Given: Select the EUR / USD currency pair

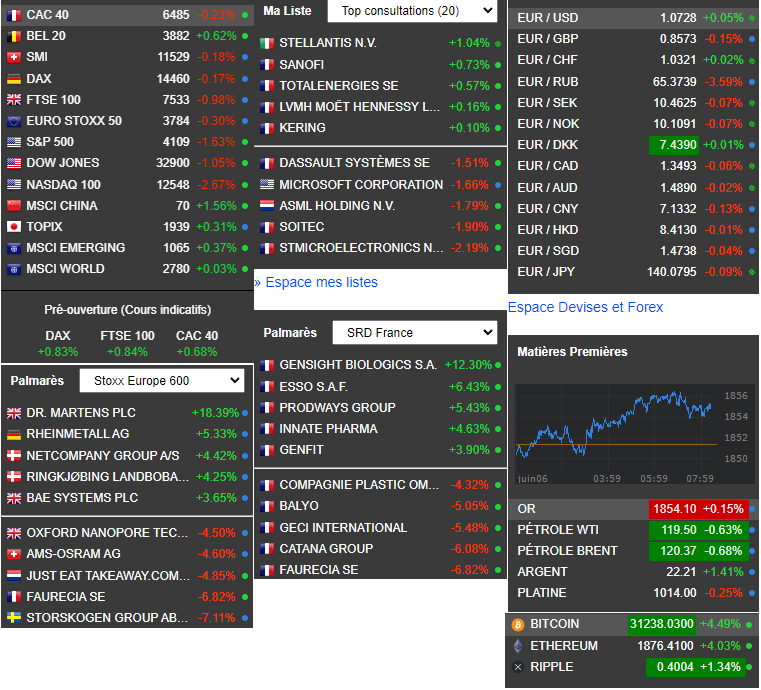Looking at the screenshot, I should [633, 18].
